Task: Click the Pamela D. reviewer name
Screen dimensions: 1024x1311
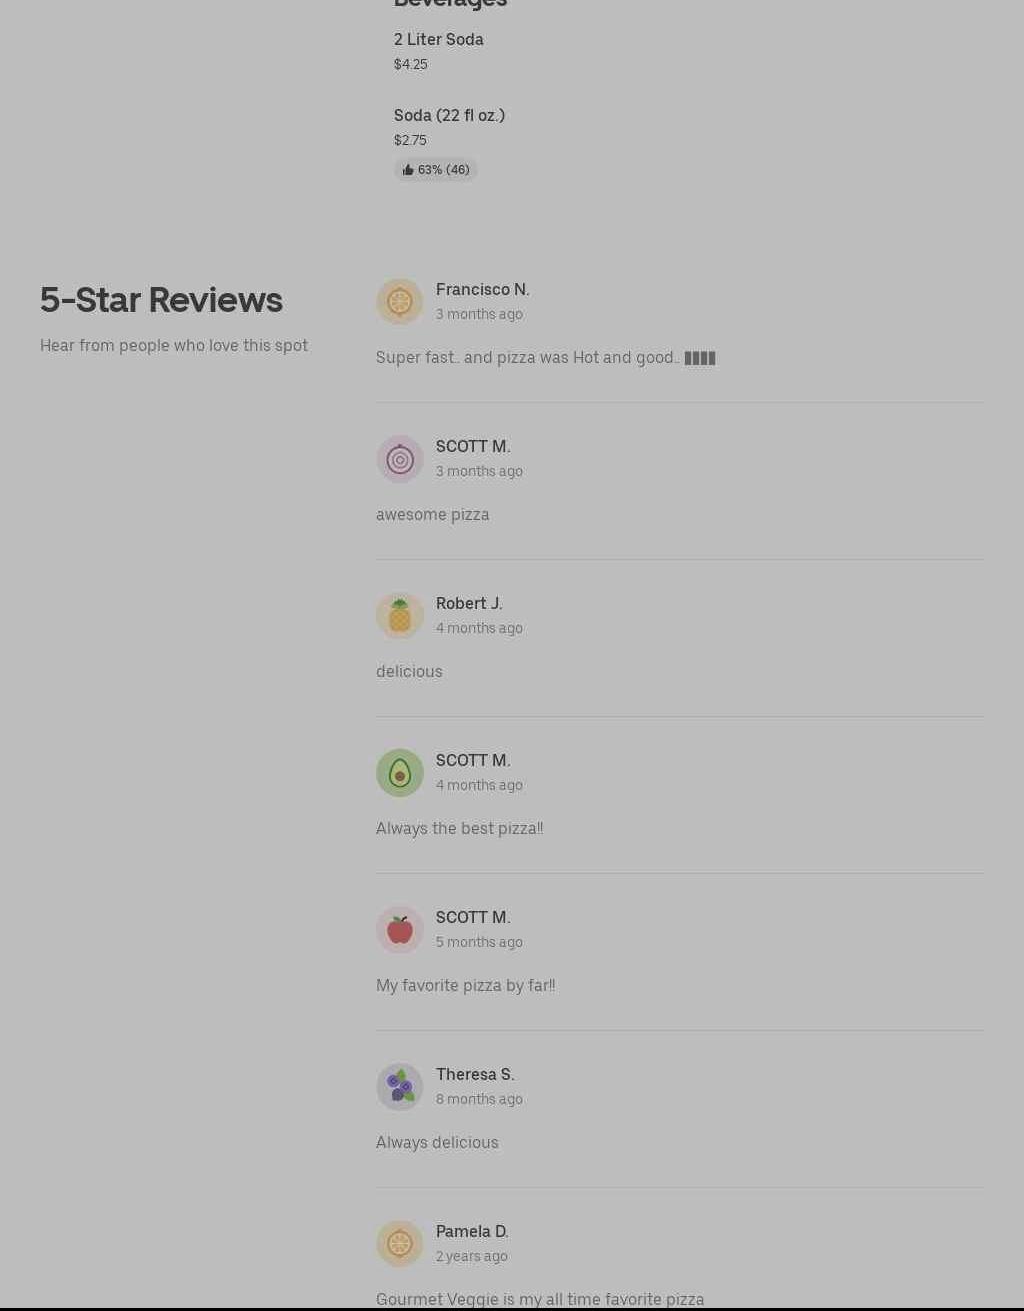Action: [472, 1231]
